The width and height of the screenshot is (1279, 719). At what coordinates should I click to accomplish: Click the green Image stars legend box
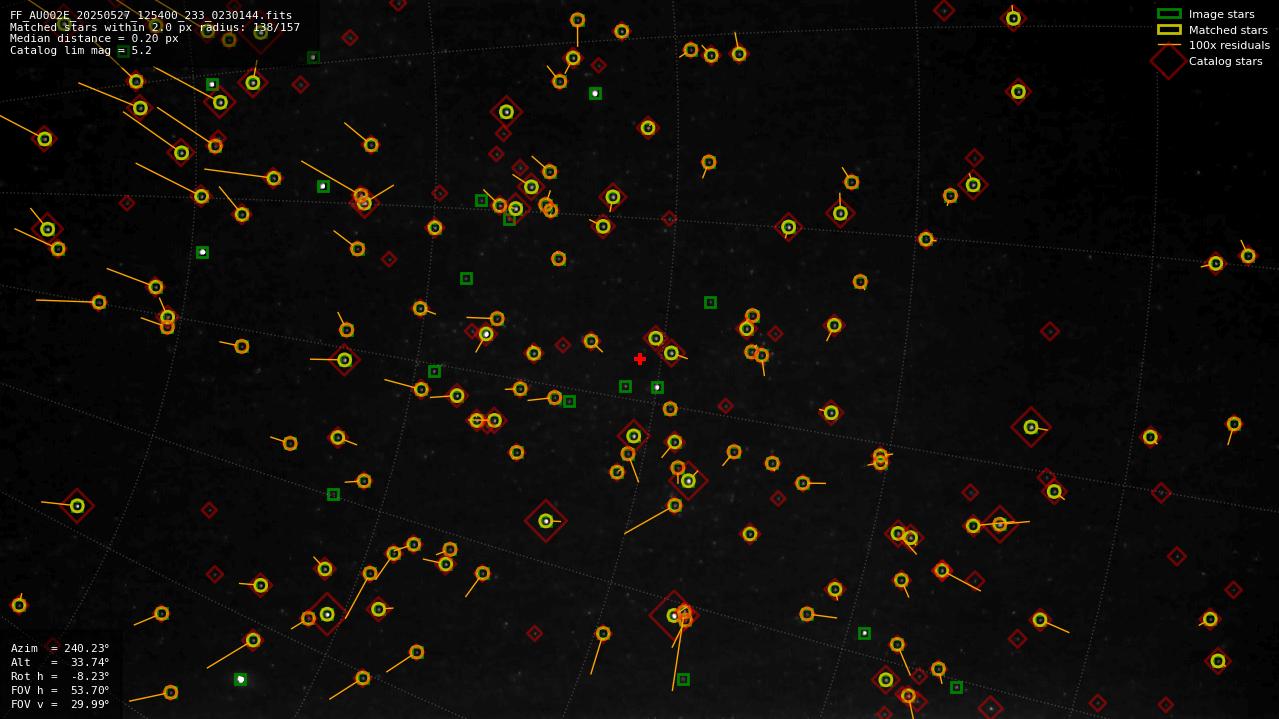click(1169, 14)
